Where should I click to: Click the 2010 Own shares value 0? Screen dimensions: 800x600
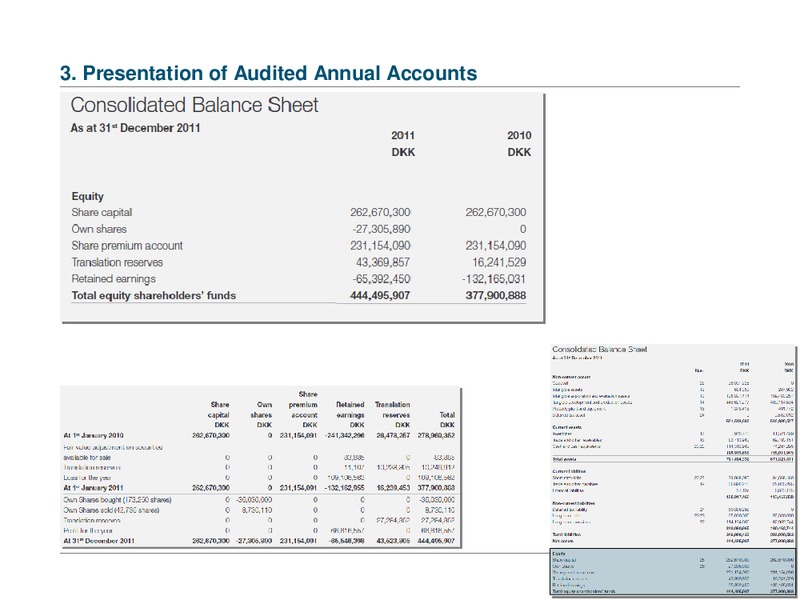(522, 229)
